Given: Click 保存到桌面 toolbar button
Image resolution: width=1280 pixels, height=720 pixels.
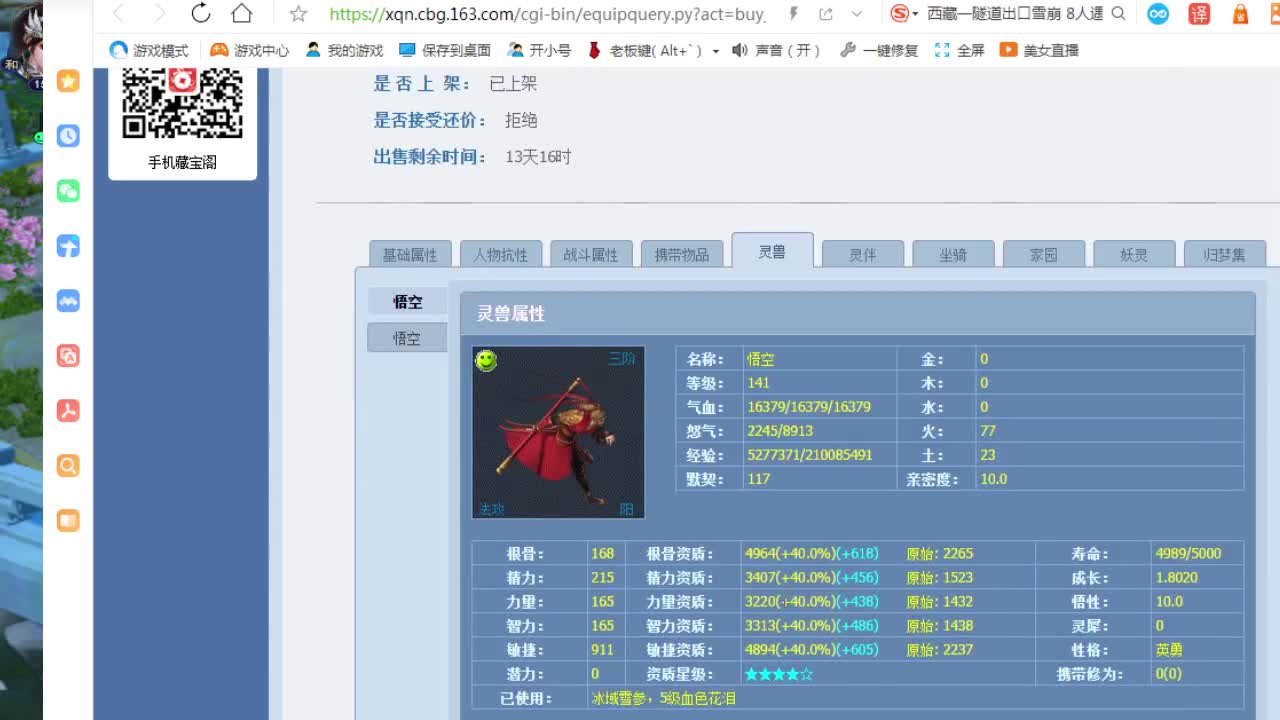Looking at the screenshot, I should click(445, 50).
